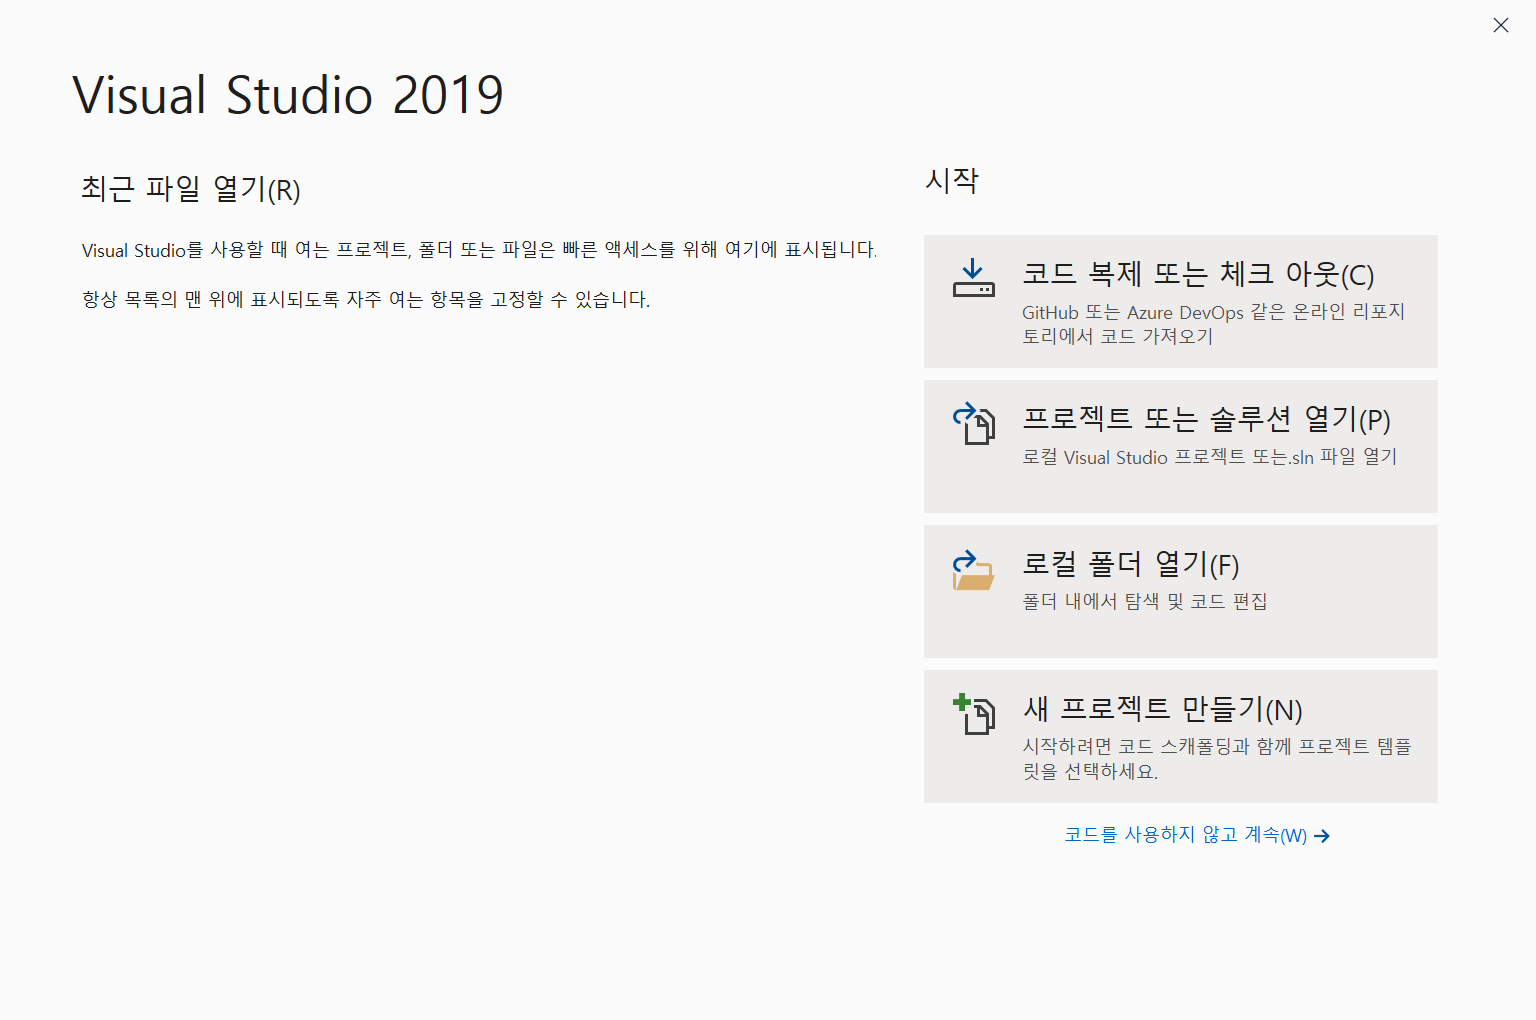Click the 로컬 Visual Studio 프로젝트 또는.sln description
The image size is (1536, 1020).
[1210, 457]
